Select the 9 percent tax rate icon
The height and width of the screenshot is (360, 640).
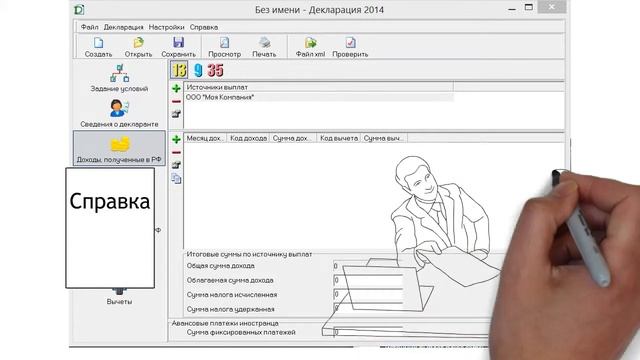point(198,70)
